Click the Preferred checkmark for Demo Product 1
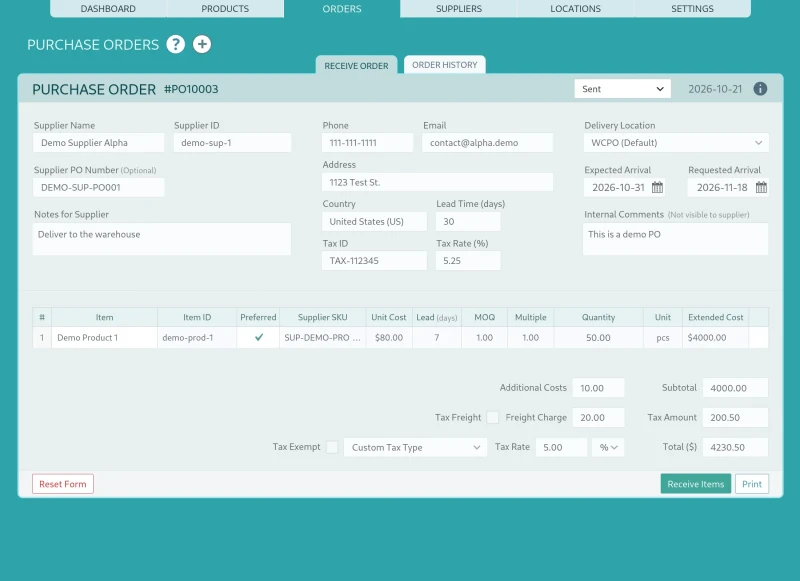 [x=259, y=337]
